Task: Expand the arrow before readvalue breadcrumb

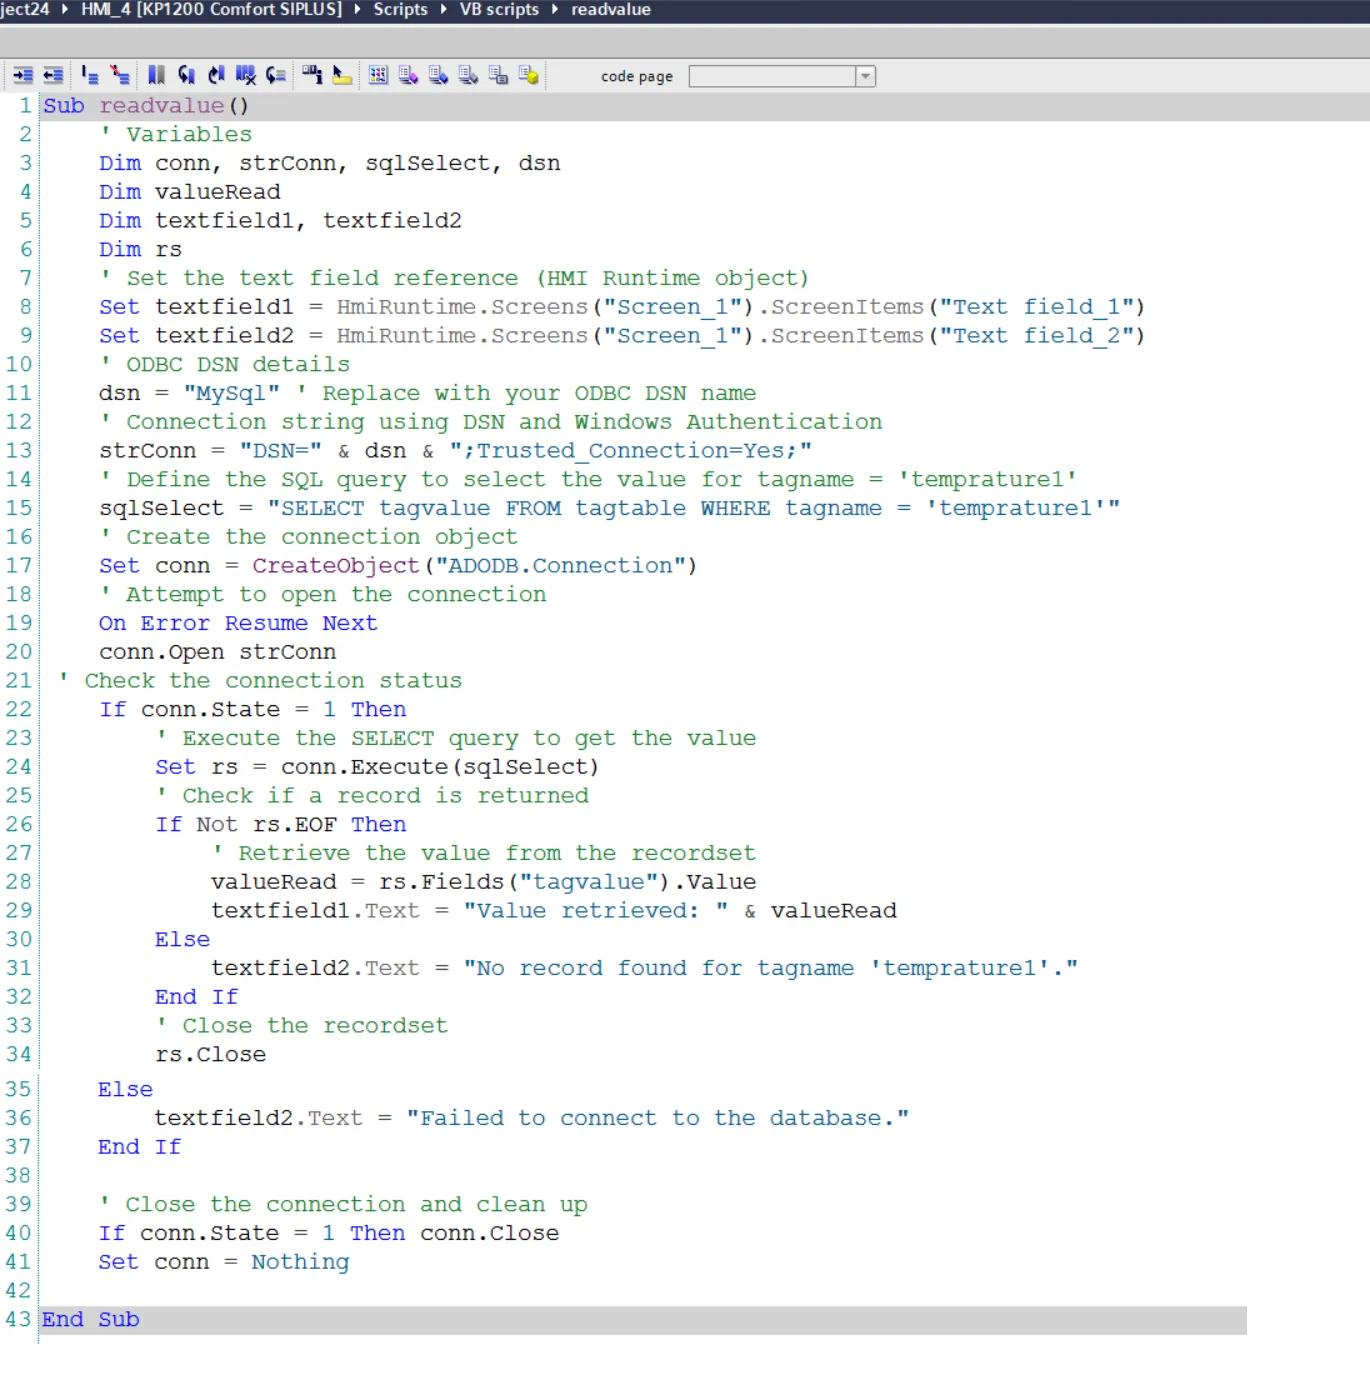Action: click(555, 10)
